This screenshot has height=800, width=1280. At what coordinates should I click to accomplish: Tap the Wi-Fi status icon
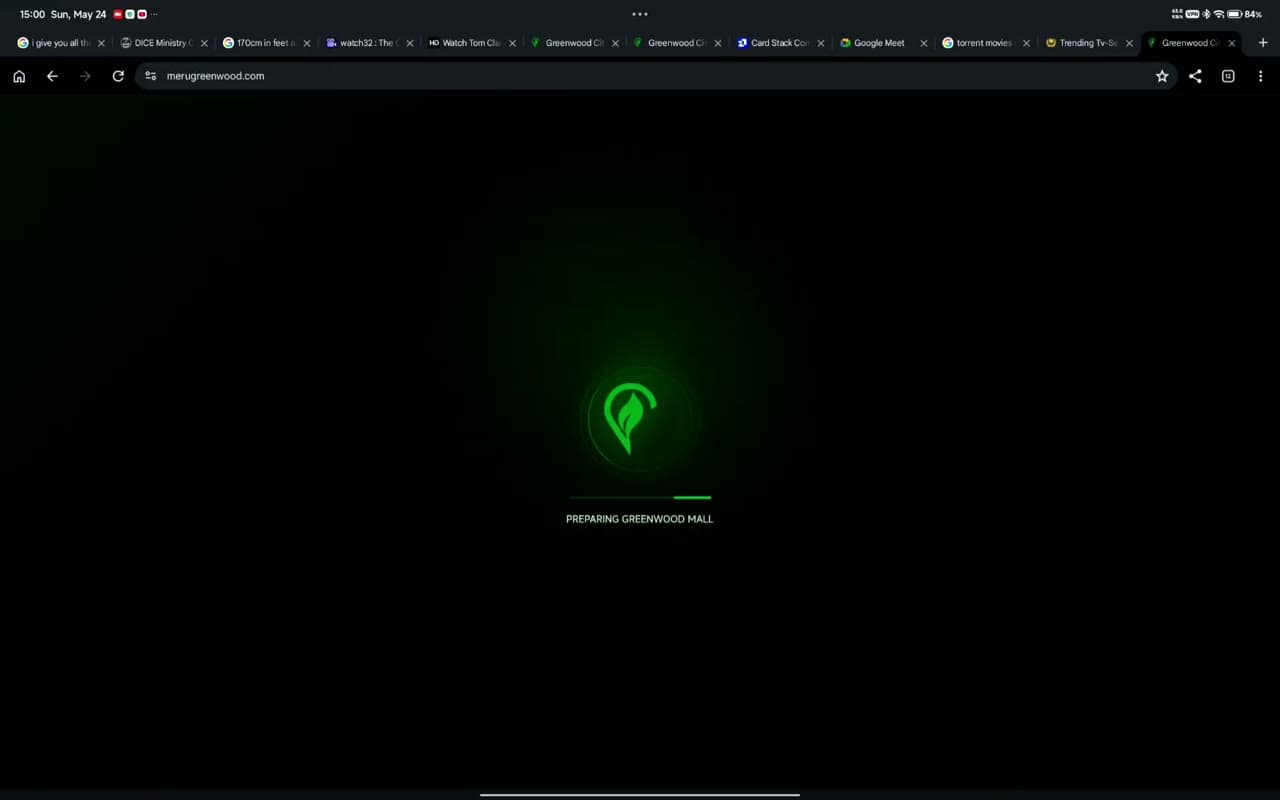1219,14
